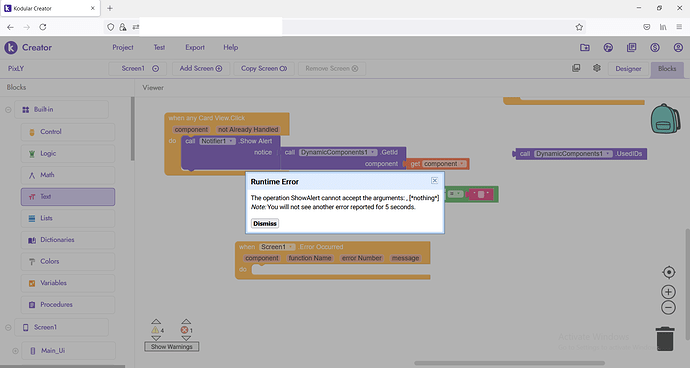Dismiss the Runtime Error dialog
The height and width of the screenshot is (368, 690).
(x=265, y=224)
